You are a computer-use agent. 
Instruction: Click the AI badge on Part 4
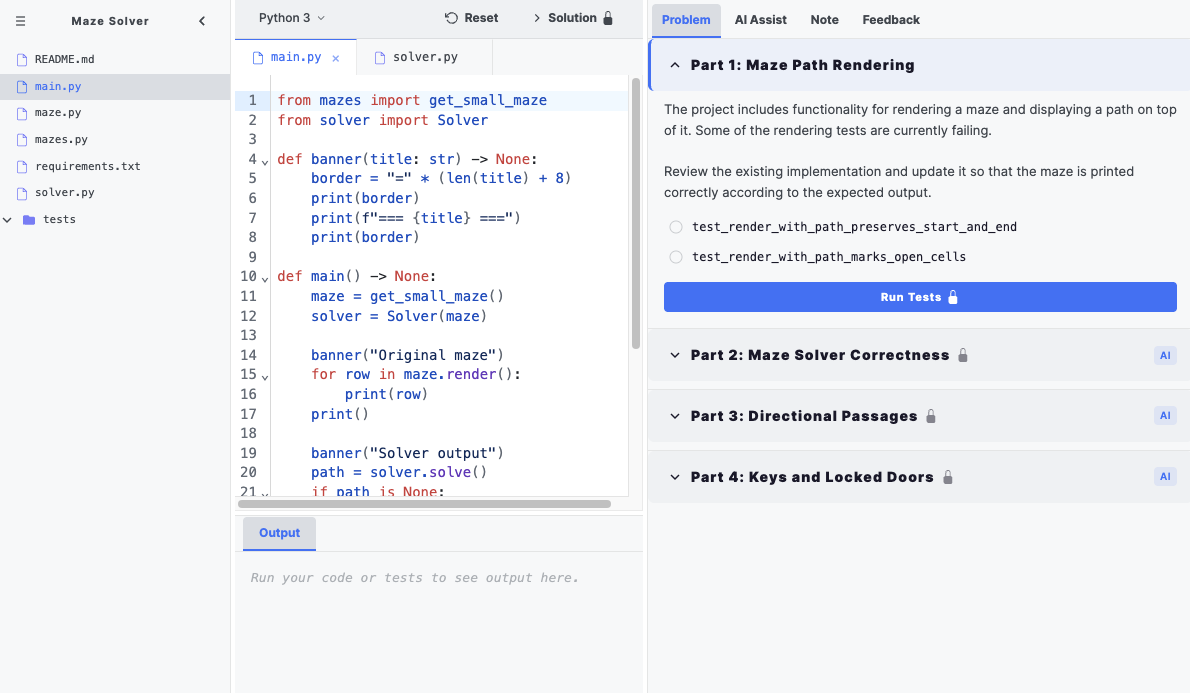(x=1165, y=476)
